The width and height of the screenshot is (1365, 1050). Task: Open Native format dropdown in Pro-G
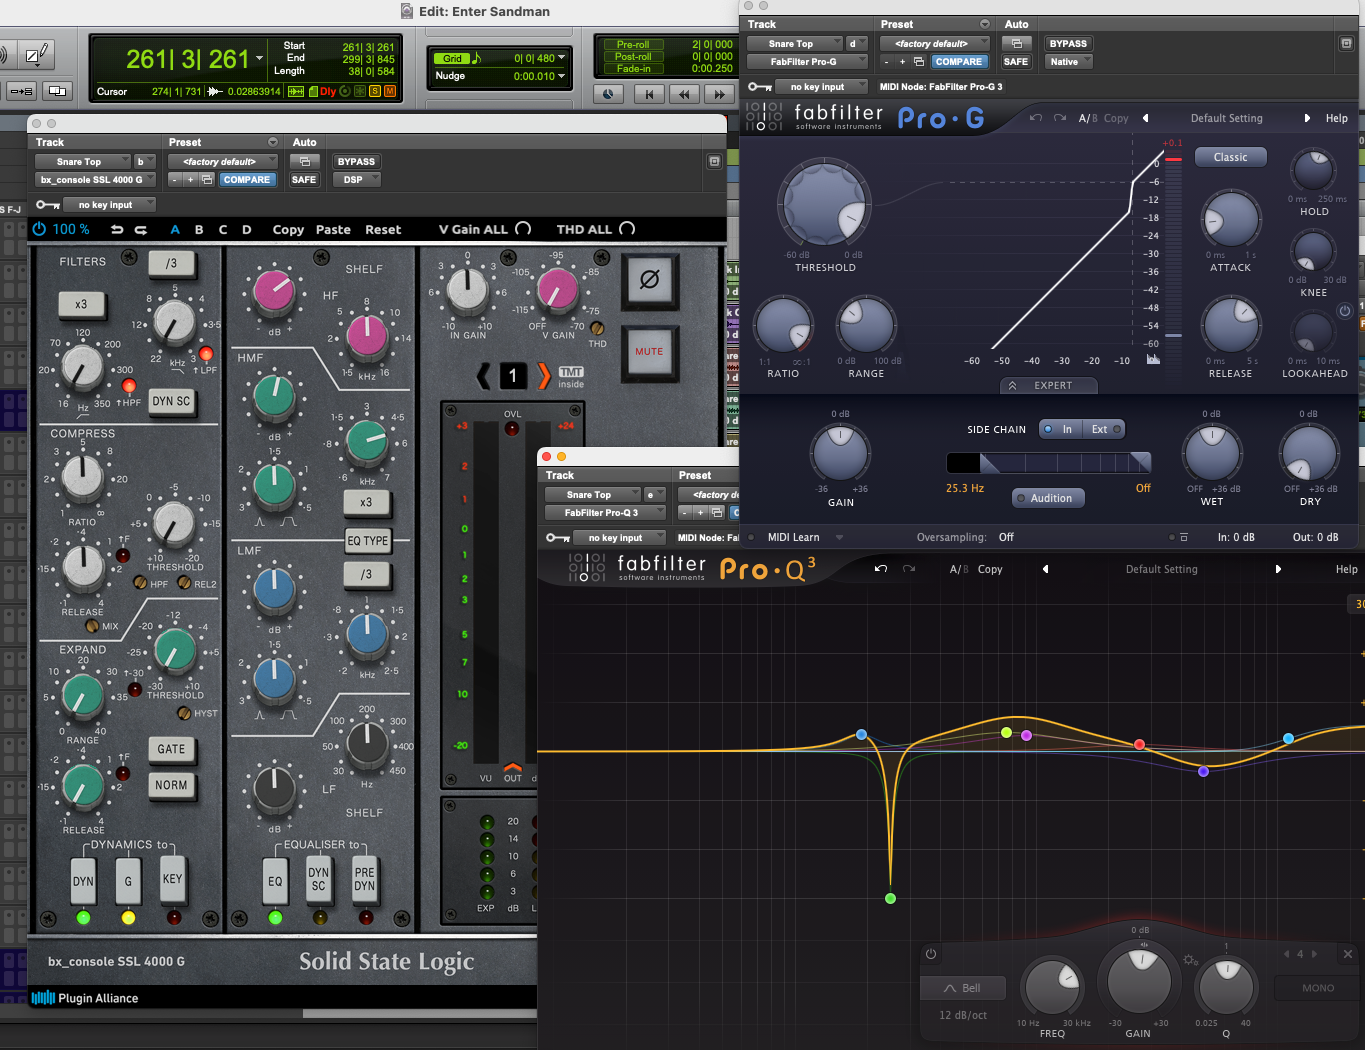click(1069, 62)
